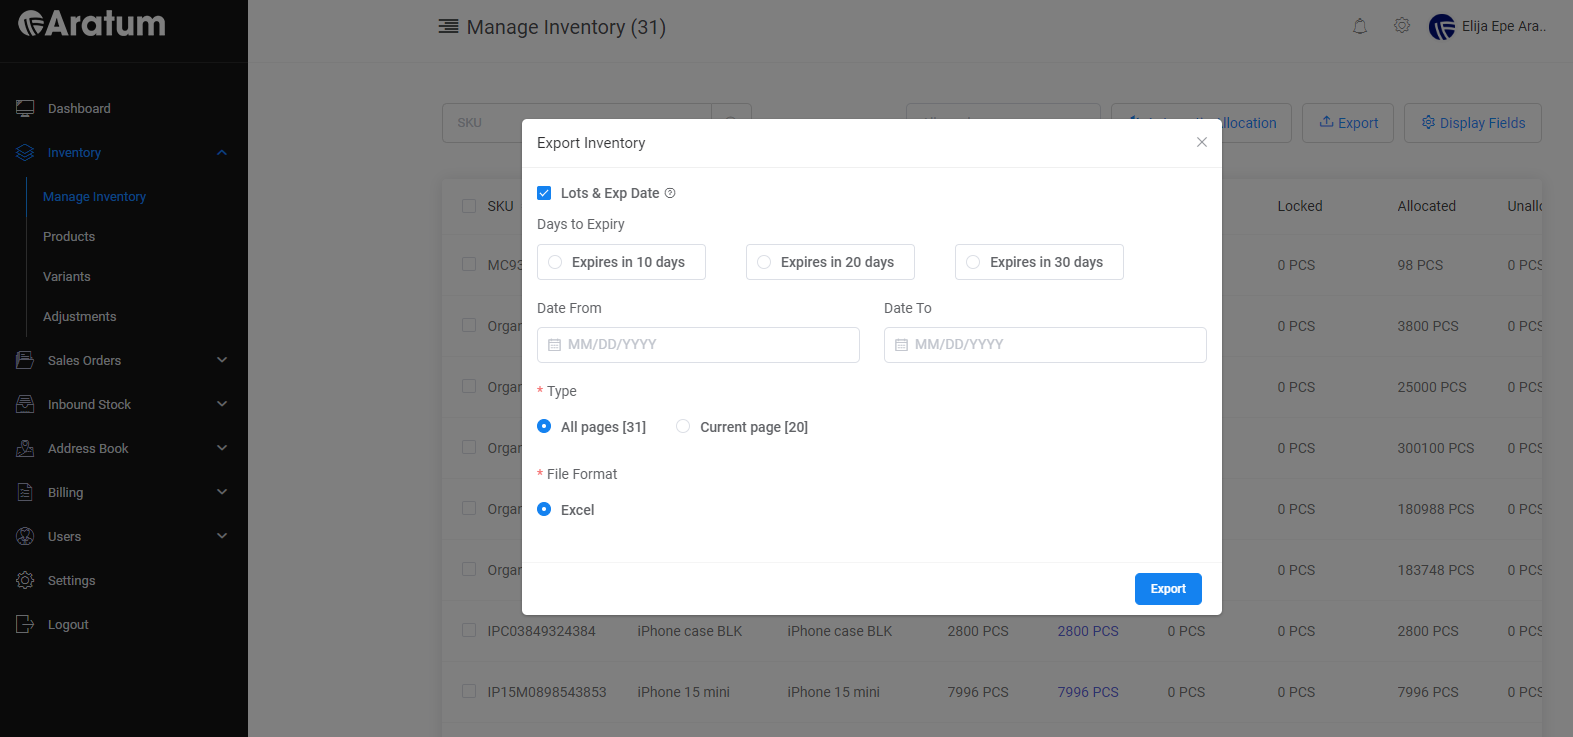The height and width of the screenshot is (737, 1573).
Task: Click the Dashboard monitor icon
Action: [x=25, y=108]
